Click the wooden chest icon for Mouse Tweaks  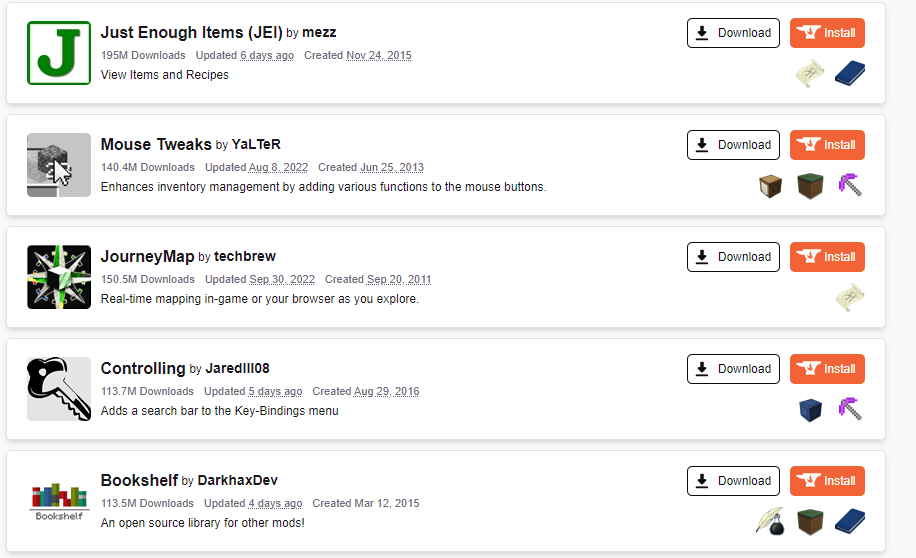(770, 186)
